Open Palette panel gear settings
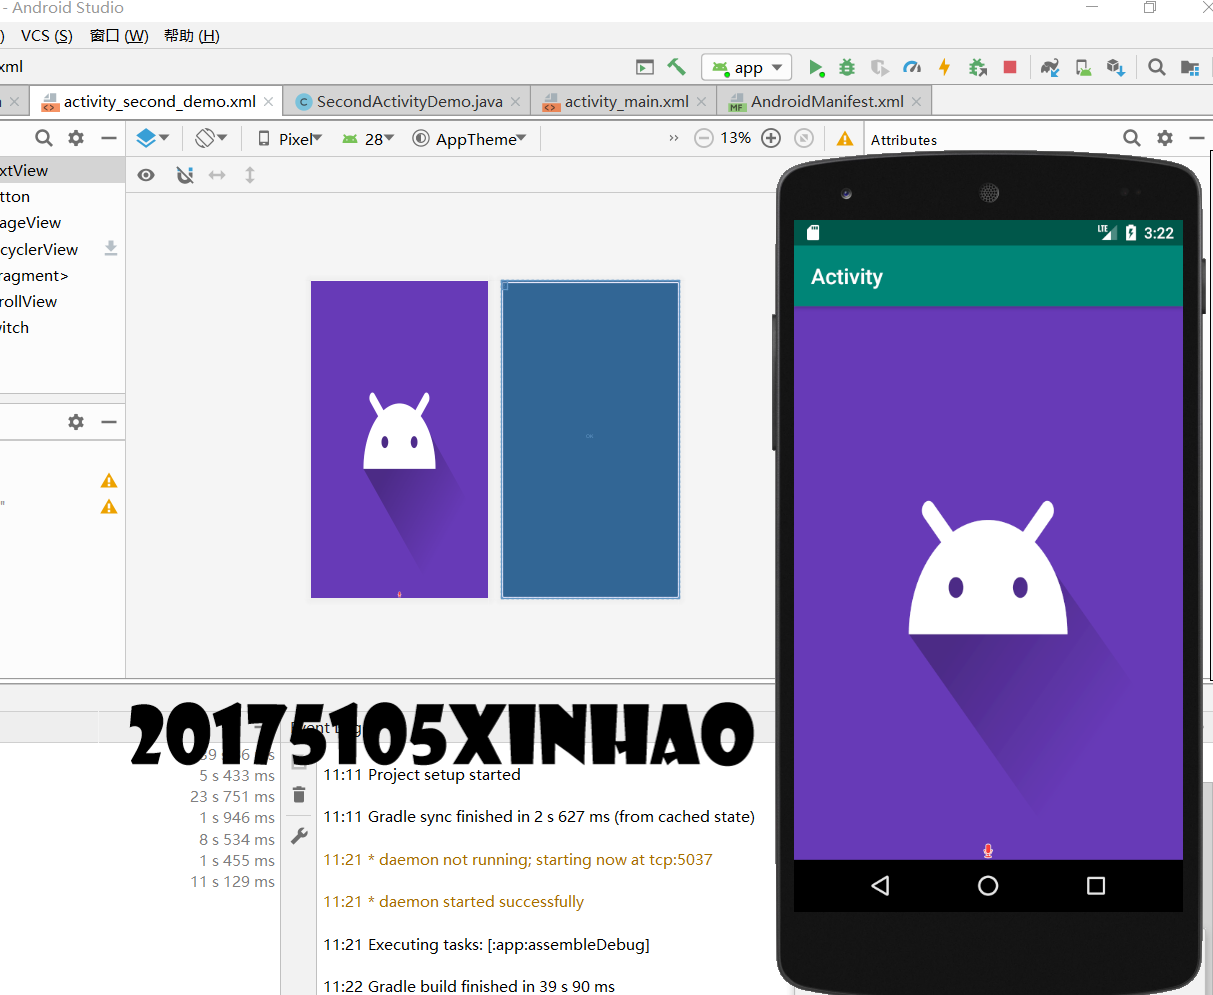The width and height of the screenshot is (1213, 995). point(76,138)
